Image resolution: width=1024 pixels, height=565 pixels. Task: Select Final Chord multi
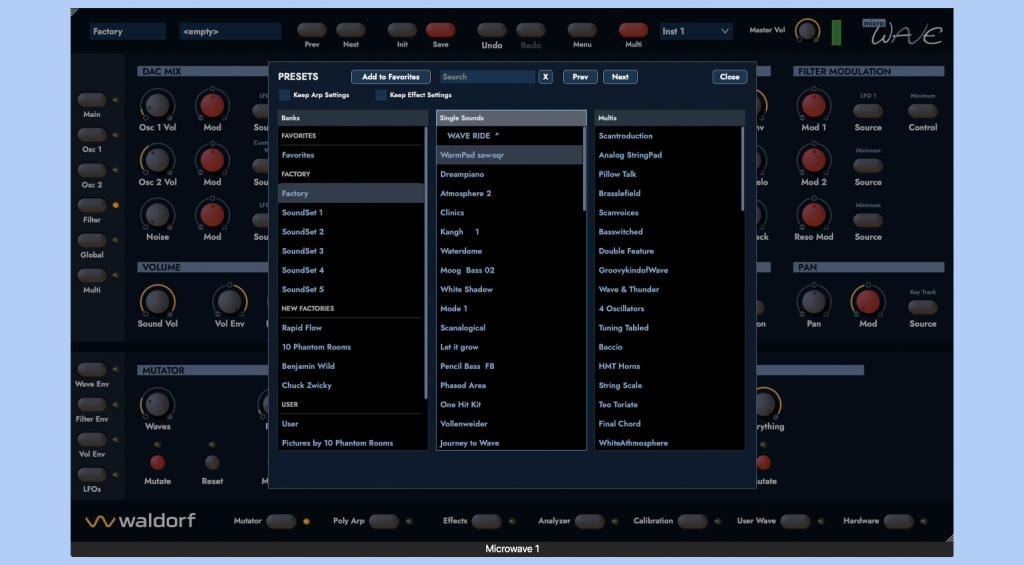[668, 424]
